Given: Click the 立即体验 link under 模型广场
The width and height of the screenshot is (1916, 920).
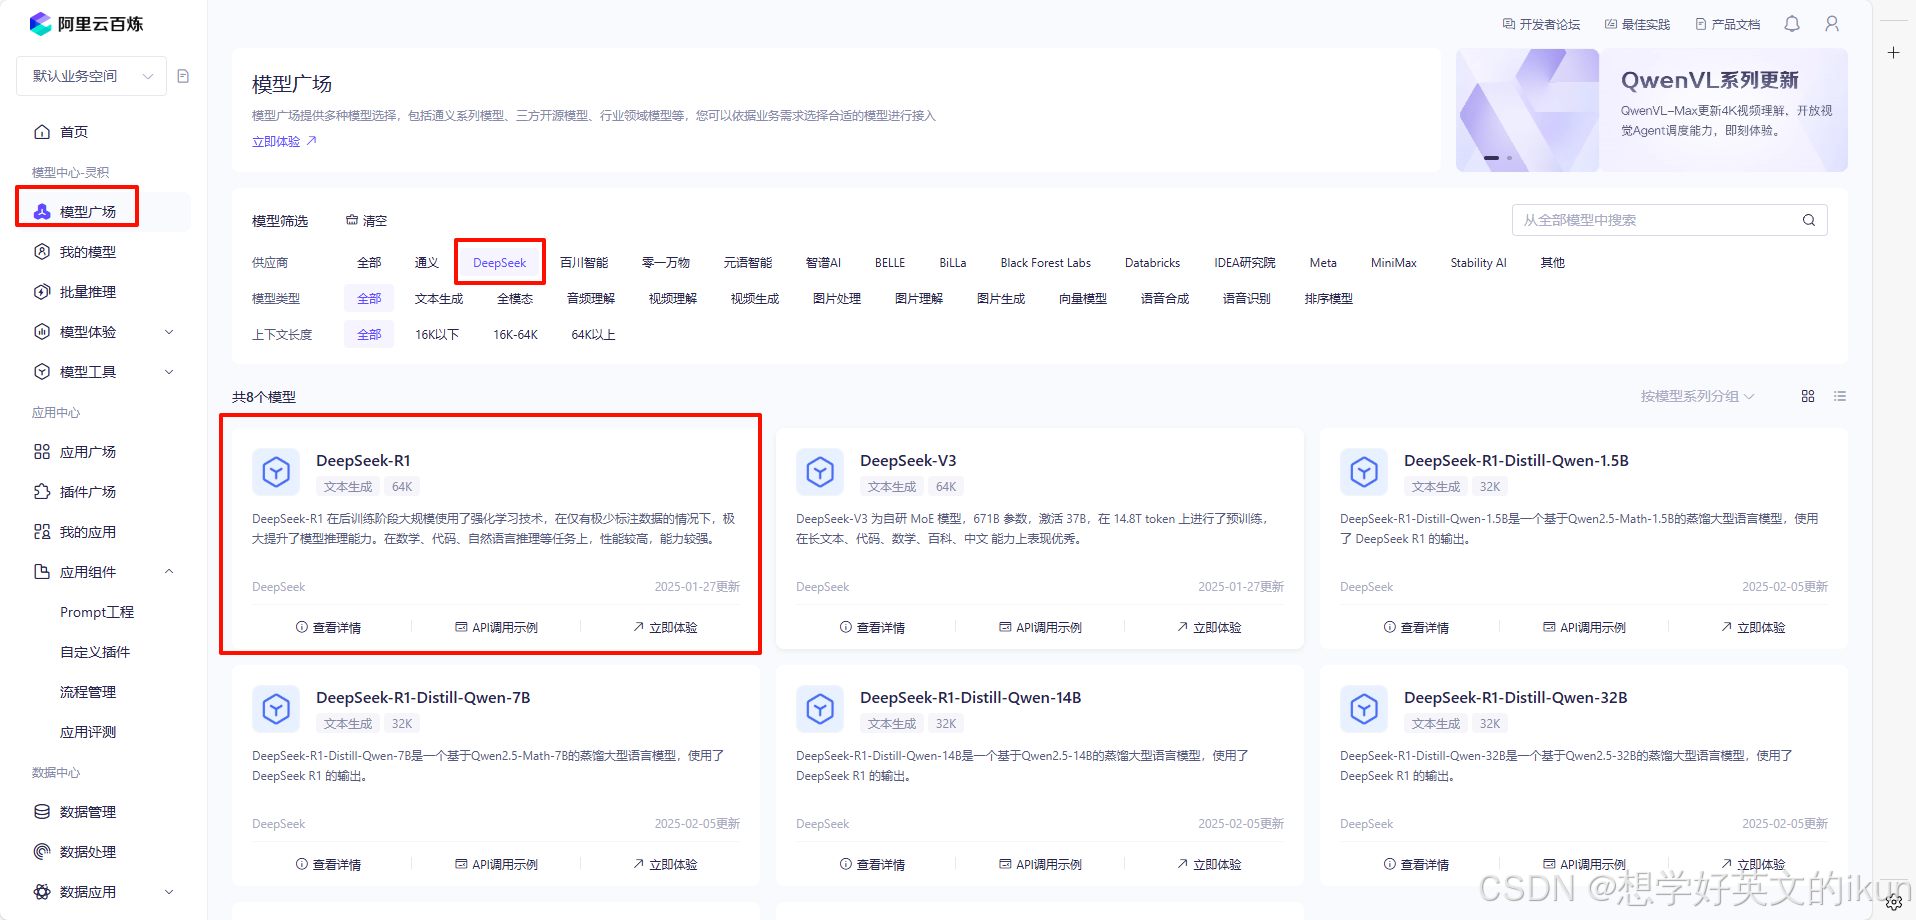Looking at the screenshot, I should pyautogui.click(x=284, y=142).
